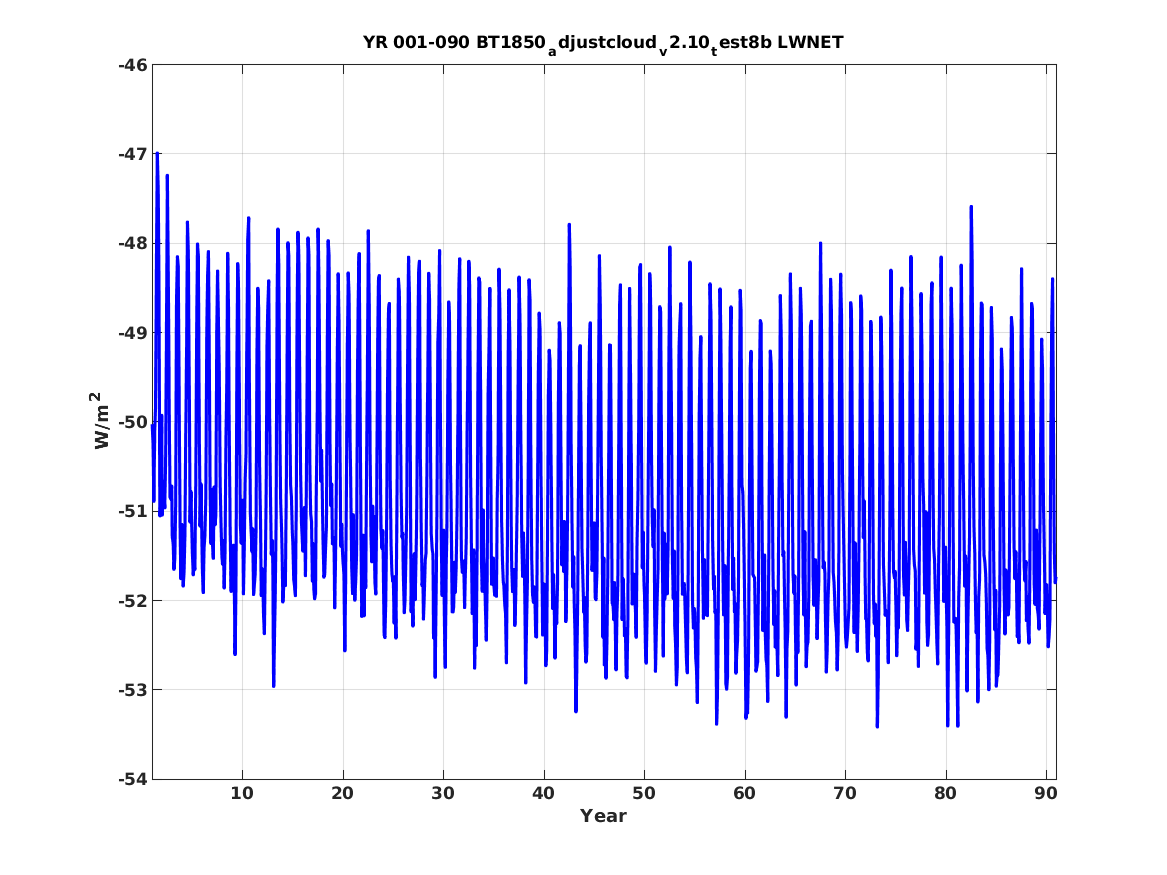Select the 'Year' x-axis label
The image size is (1167, 875).
click(x=604, y=816)
